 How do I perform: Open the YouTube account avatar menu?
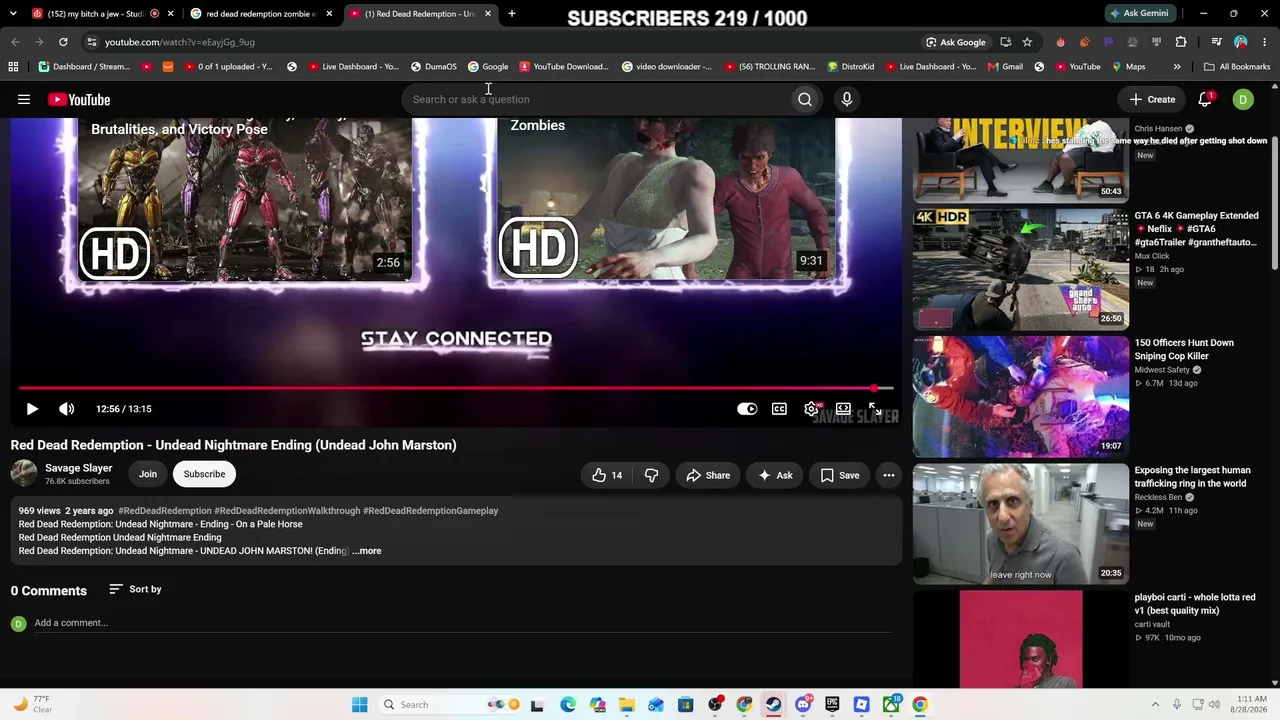click(x=1243, y=99)
